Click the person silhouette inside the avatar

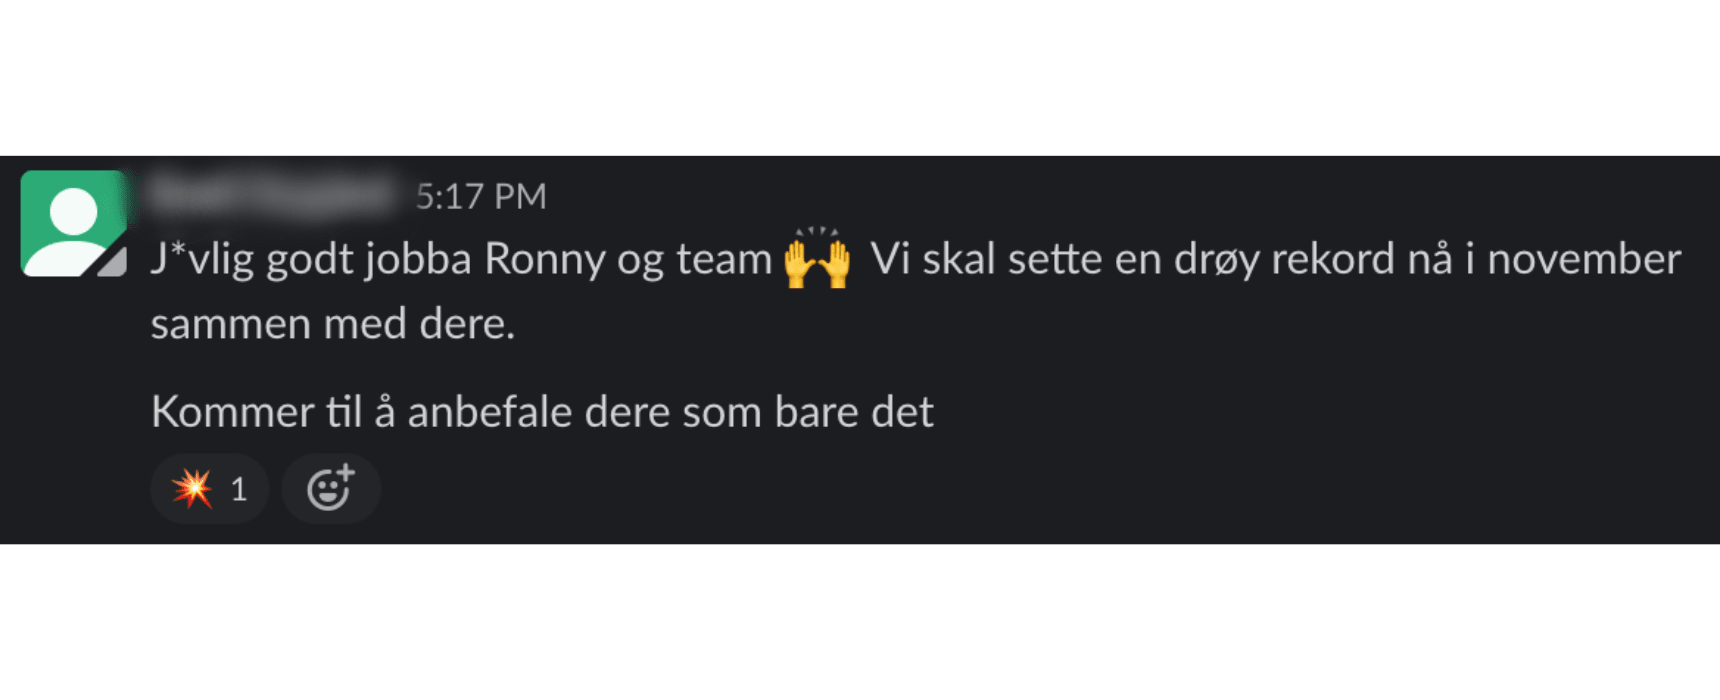tap(72, 230)
